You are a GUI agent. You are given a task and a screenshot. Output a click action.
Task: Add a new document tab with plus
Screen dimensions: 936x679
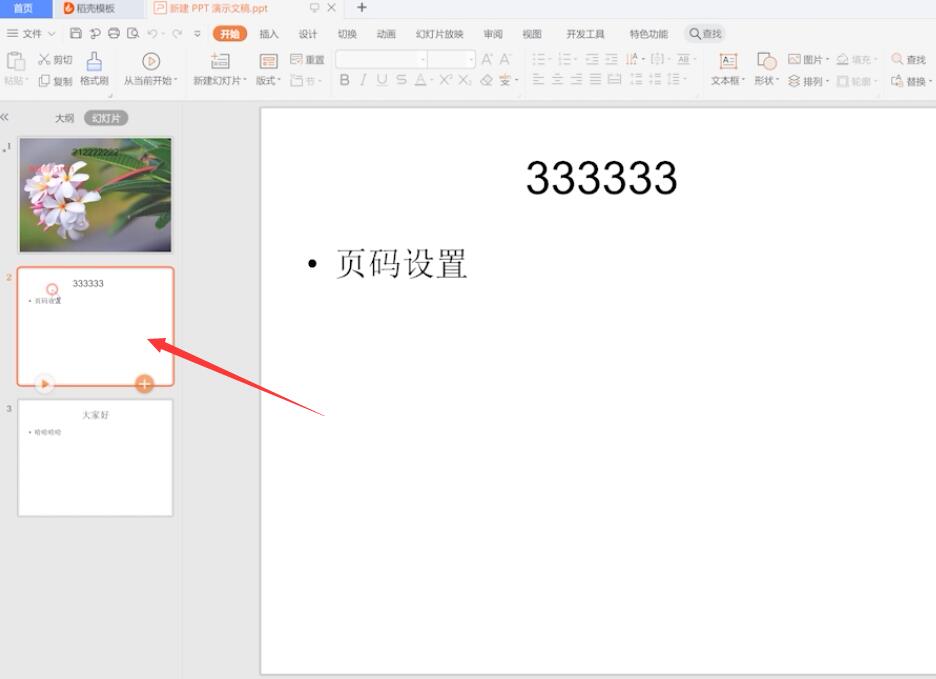pos(362,8)
